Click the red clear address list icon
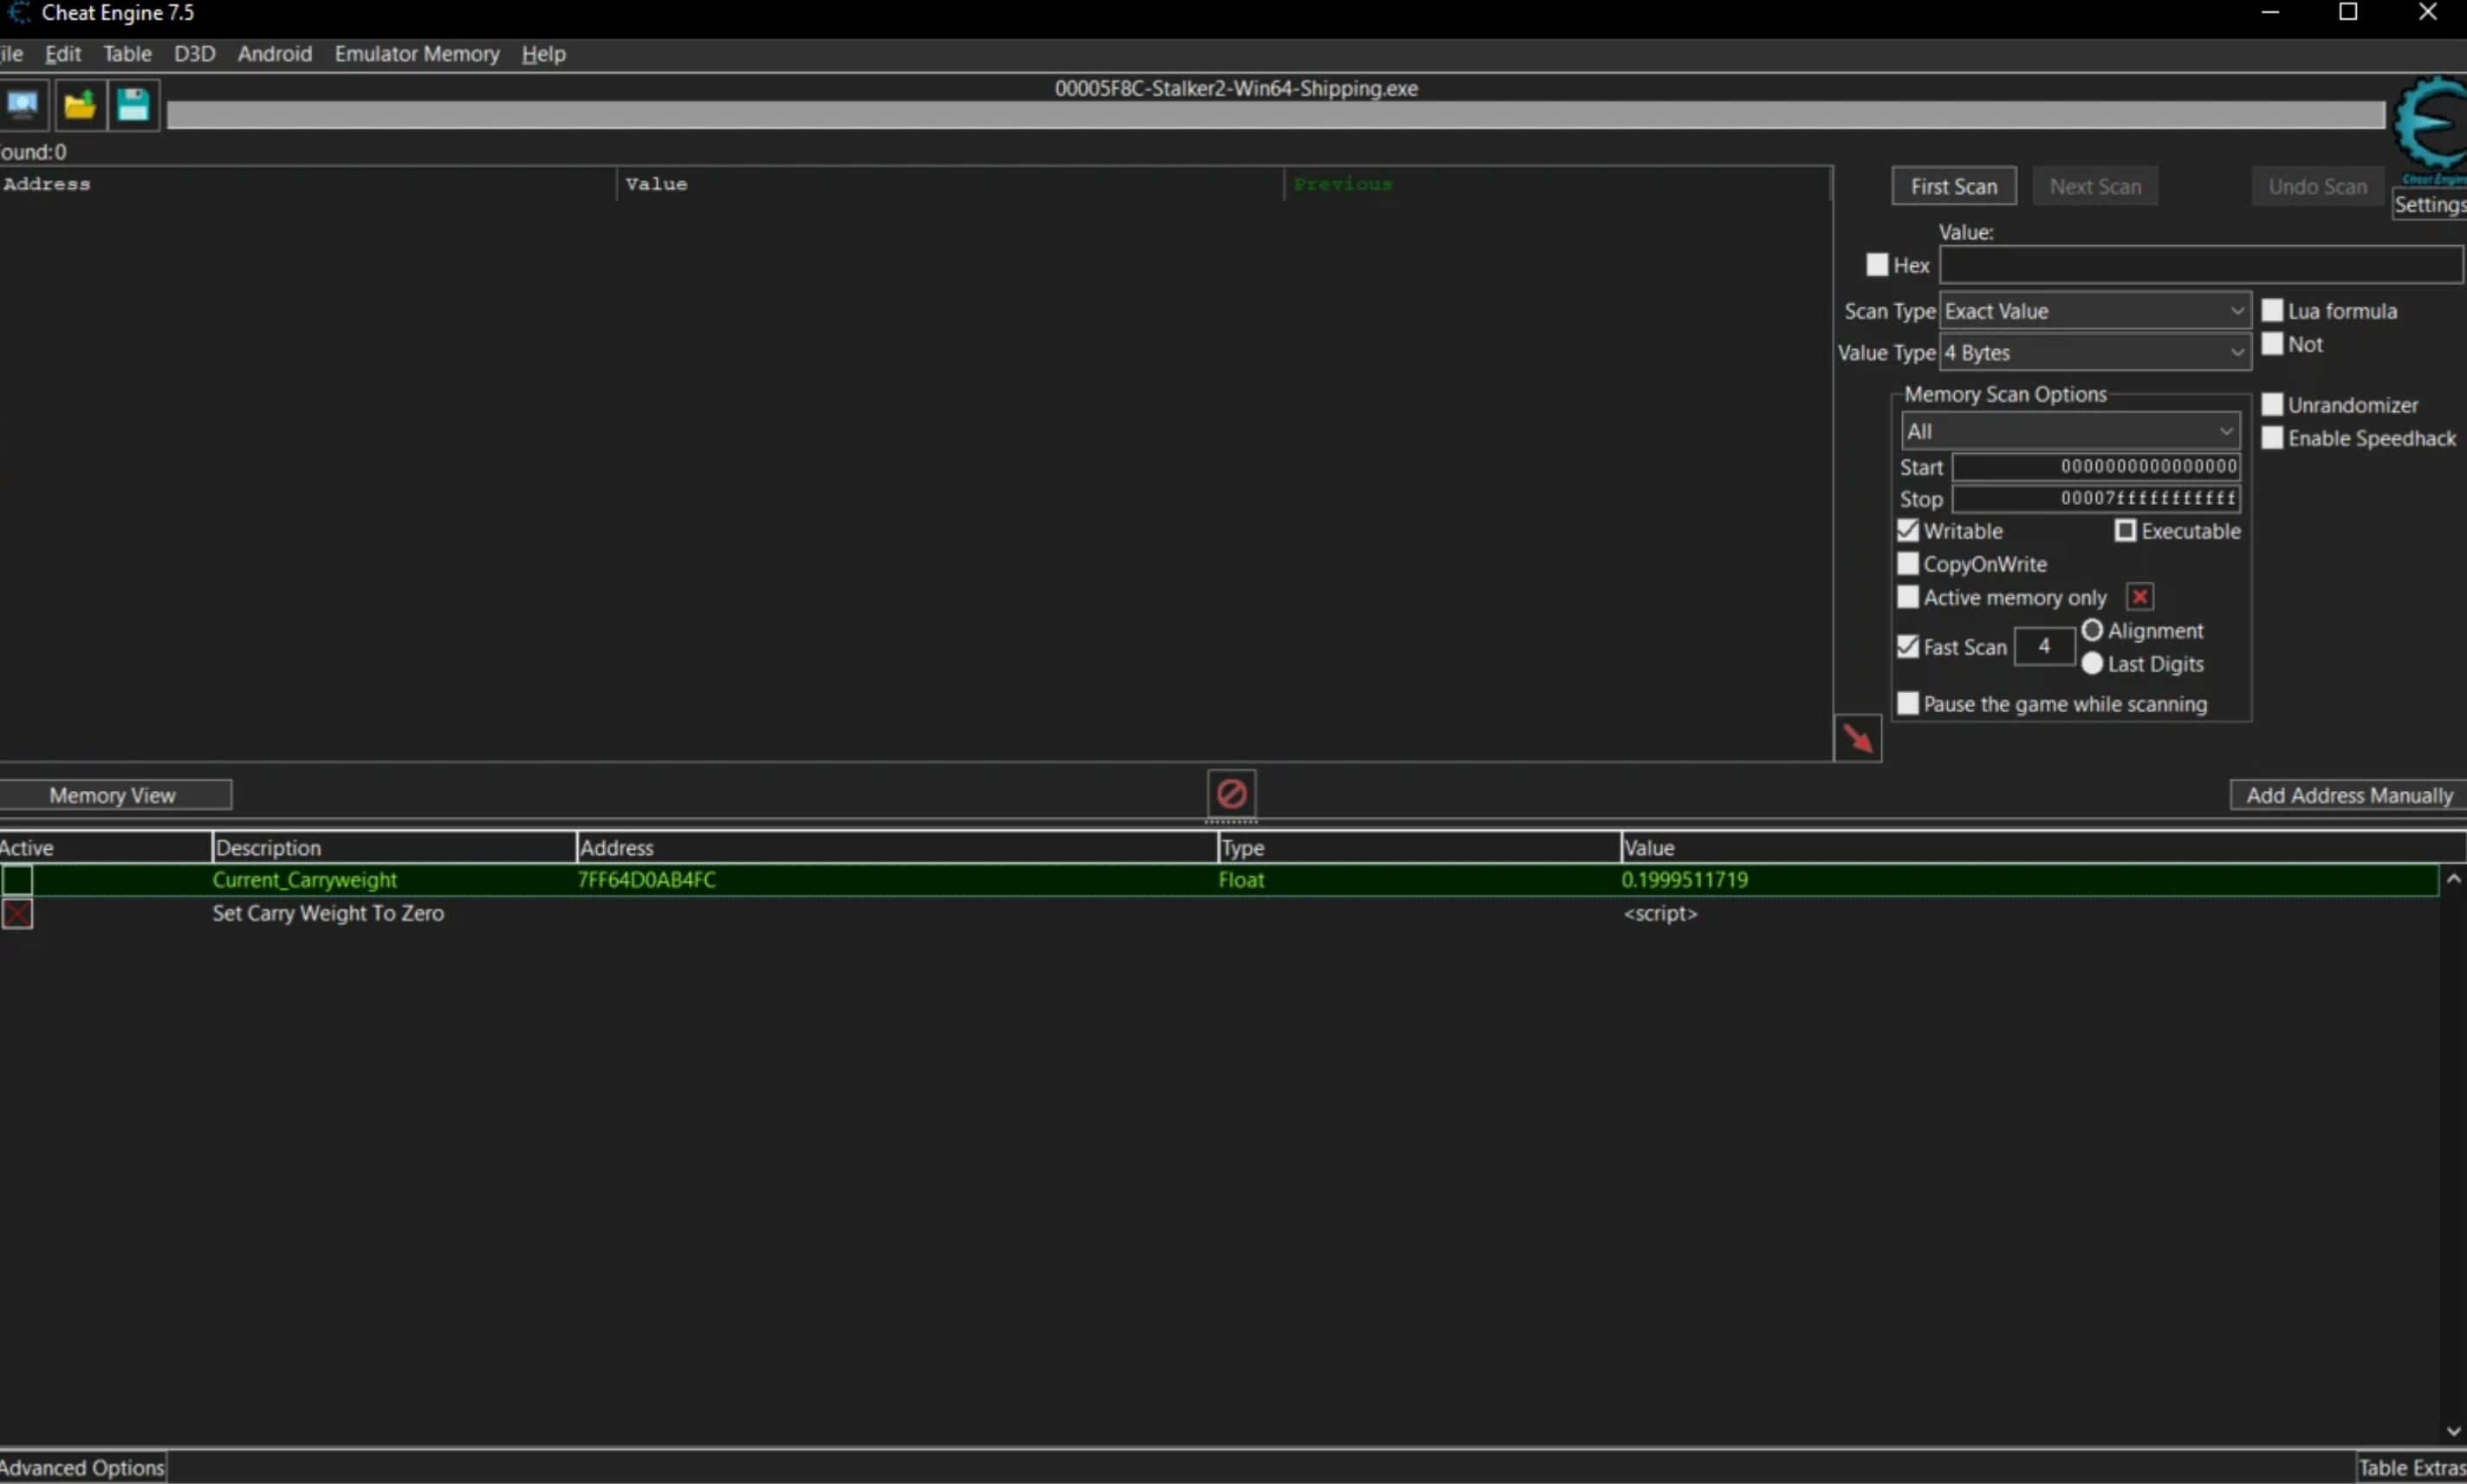 (1231, 794)
